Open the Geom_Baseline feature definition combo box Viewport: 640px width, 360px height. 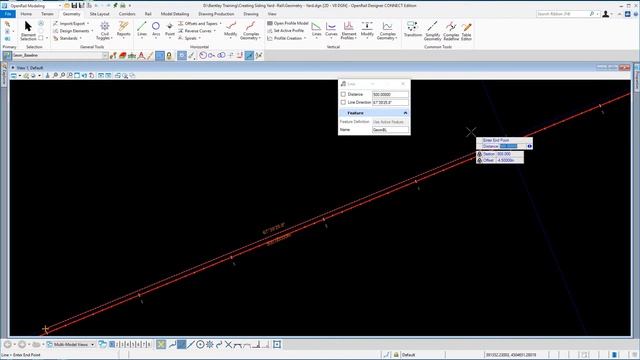point(60,56)
